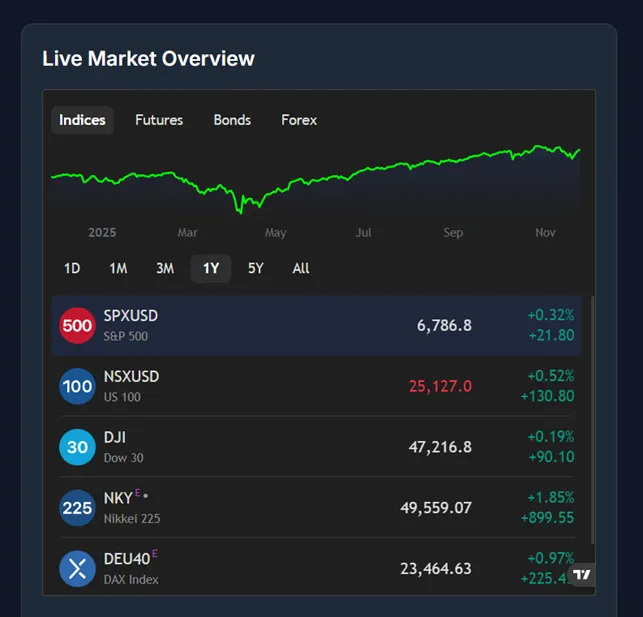Click the DAX Index description label

pos(131,579)
